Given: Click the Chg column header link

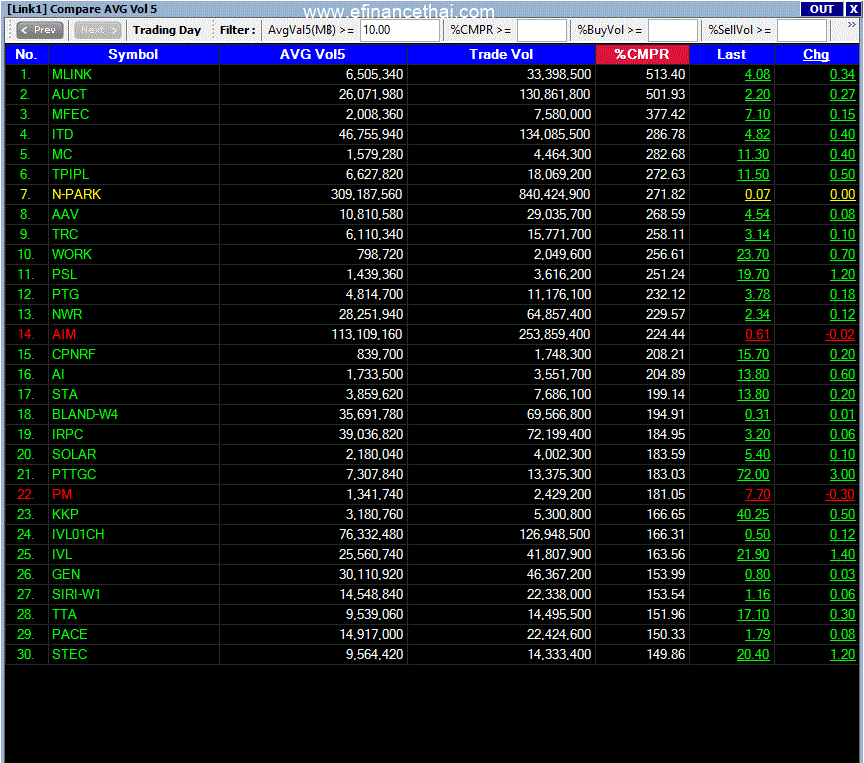Looking at the screenshot, I should coord(816,55).
